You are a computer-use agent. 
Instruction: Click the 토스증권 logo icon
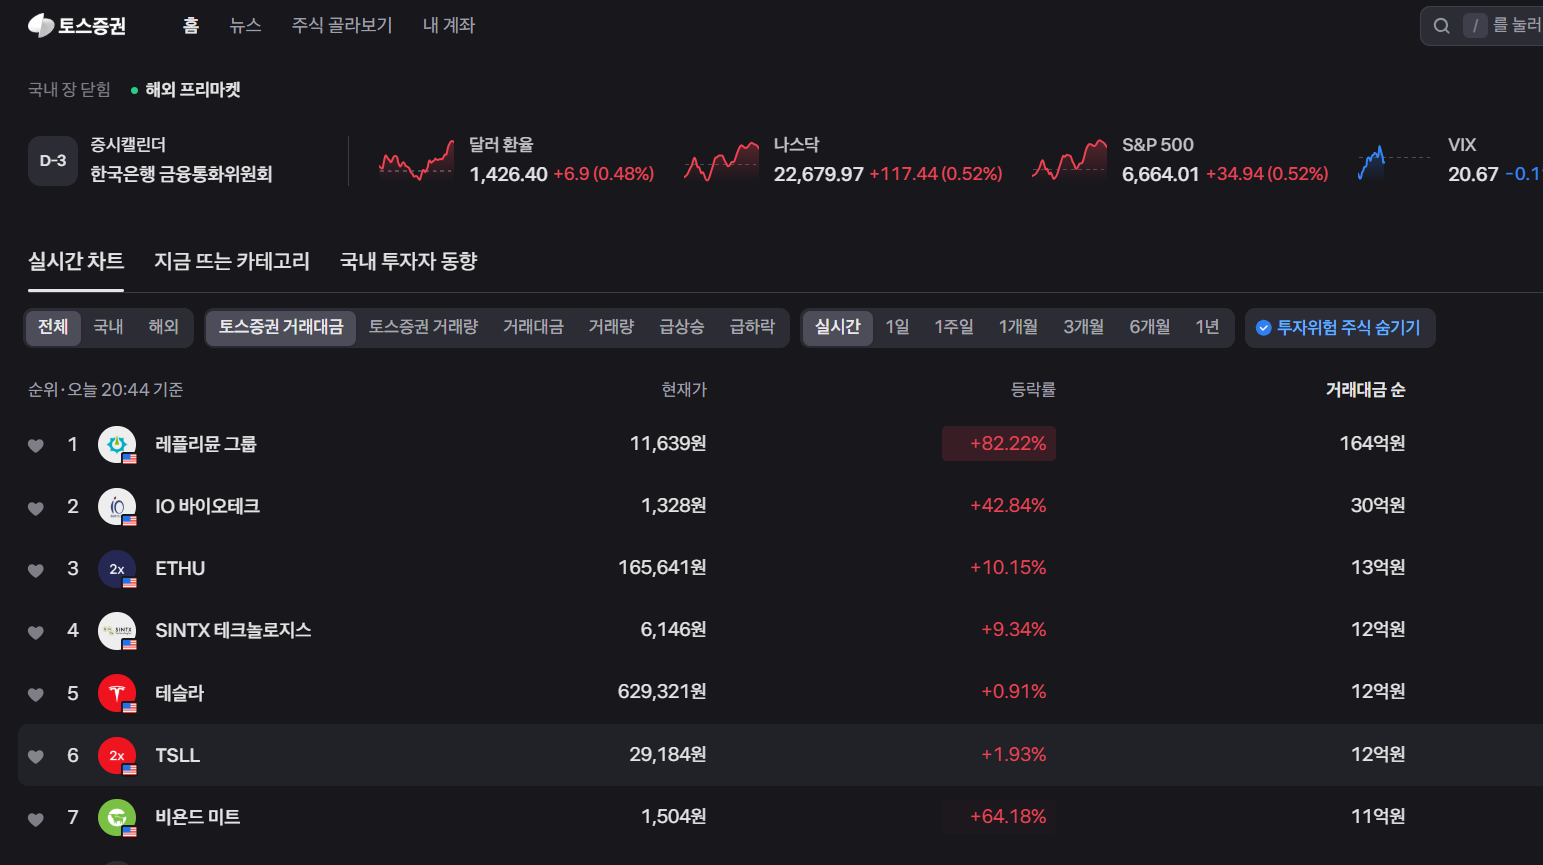click(41, 25)
